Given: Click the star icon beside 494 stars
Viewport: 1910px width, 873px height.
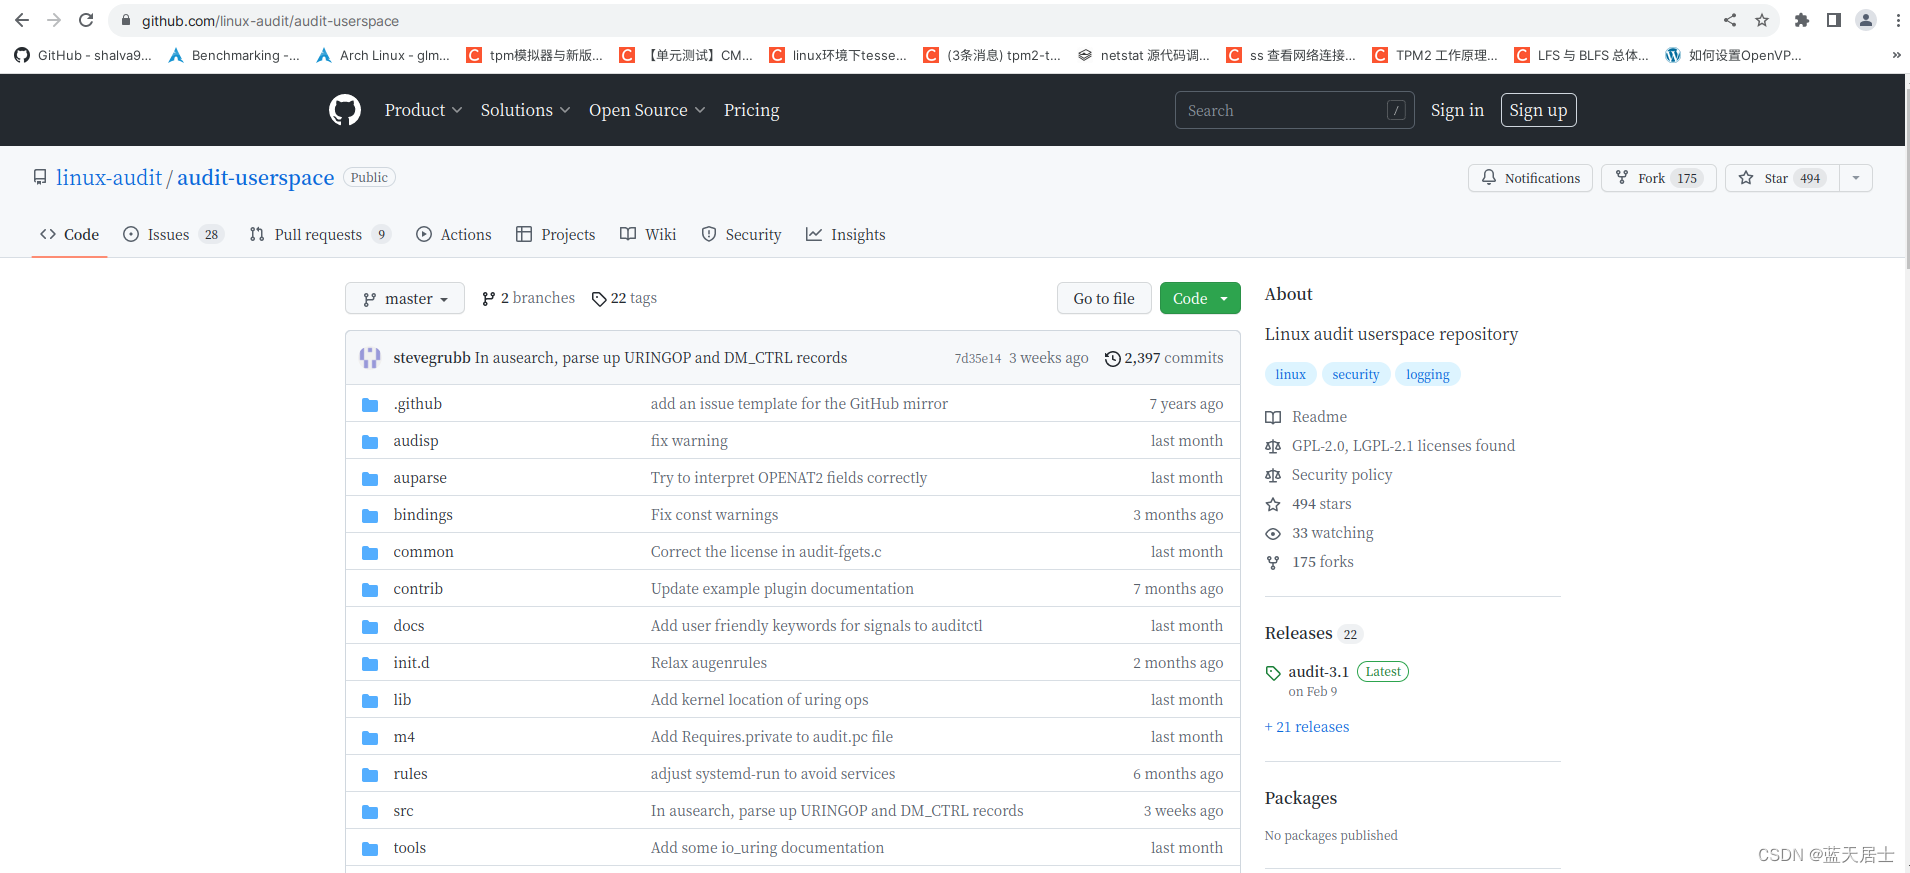Looking at the screenshot, I should coord(1273,505).
